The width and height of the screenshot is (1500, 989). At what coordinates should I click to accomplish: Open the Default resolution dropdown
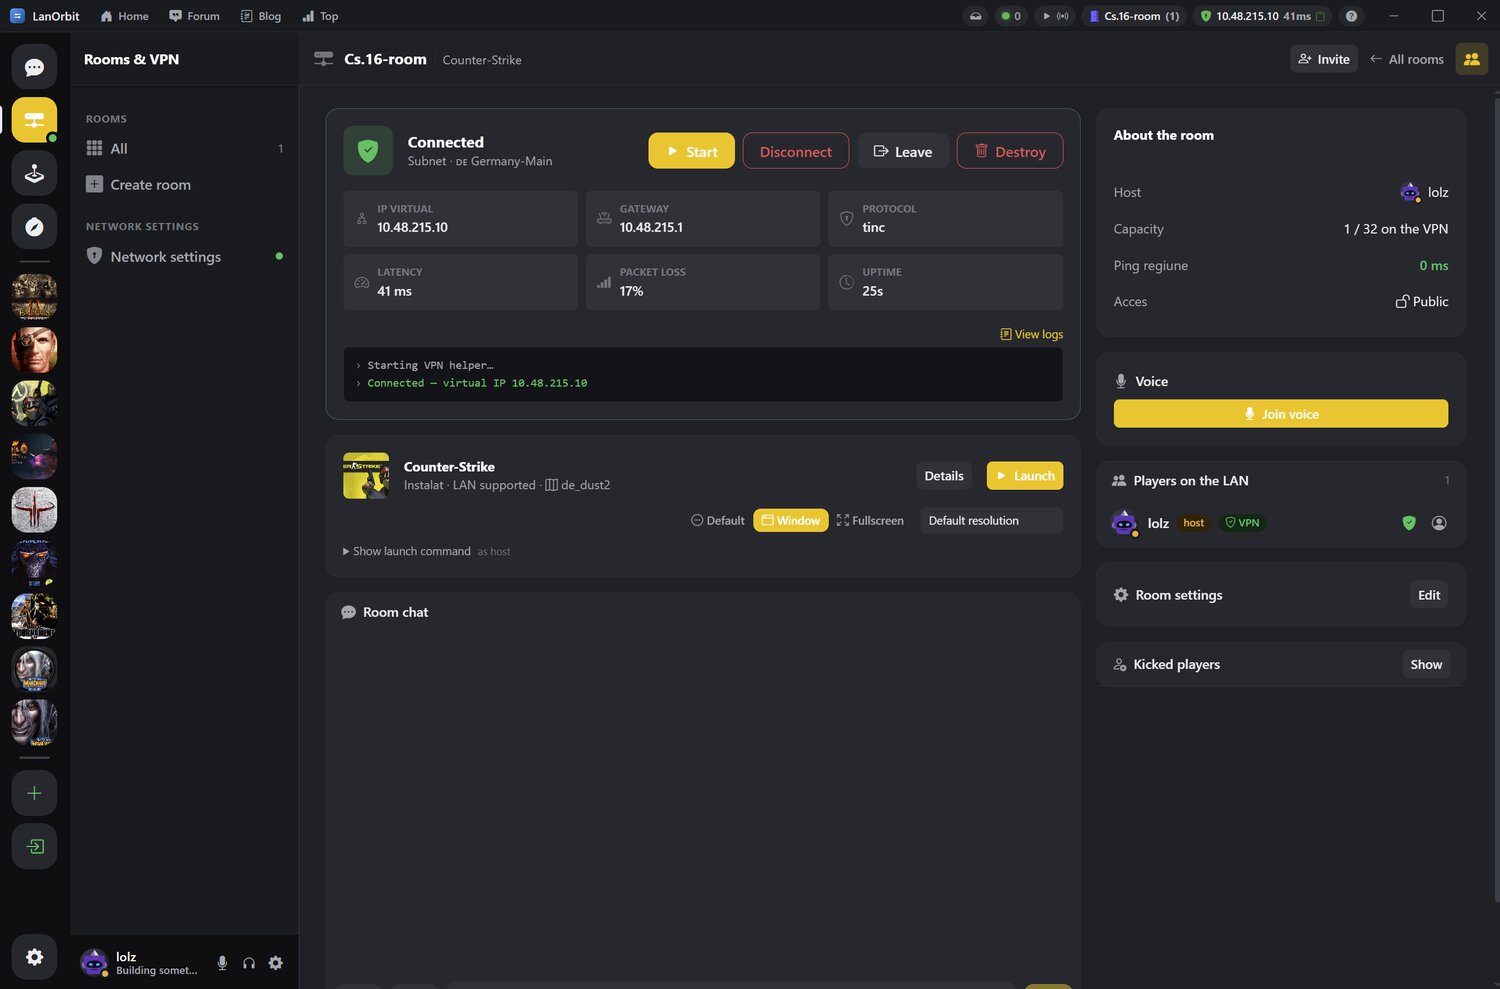991,520
